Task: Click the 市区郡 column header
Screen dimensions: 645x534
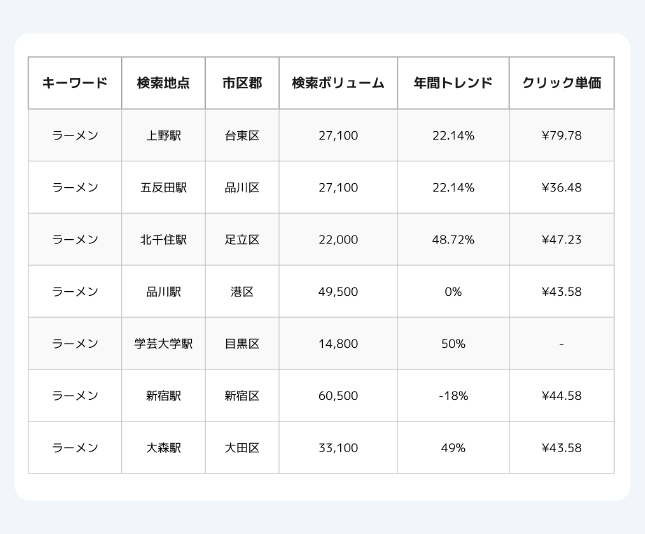Action: [242, 83]
